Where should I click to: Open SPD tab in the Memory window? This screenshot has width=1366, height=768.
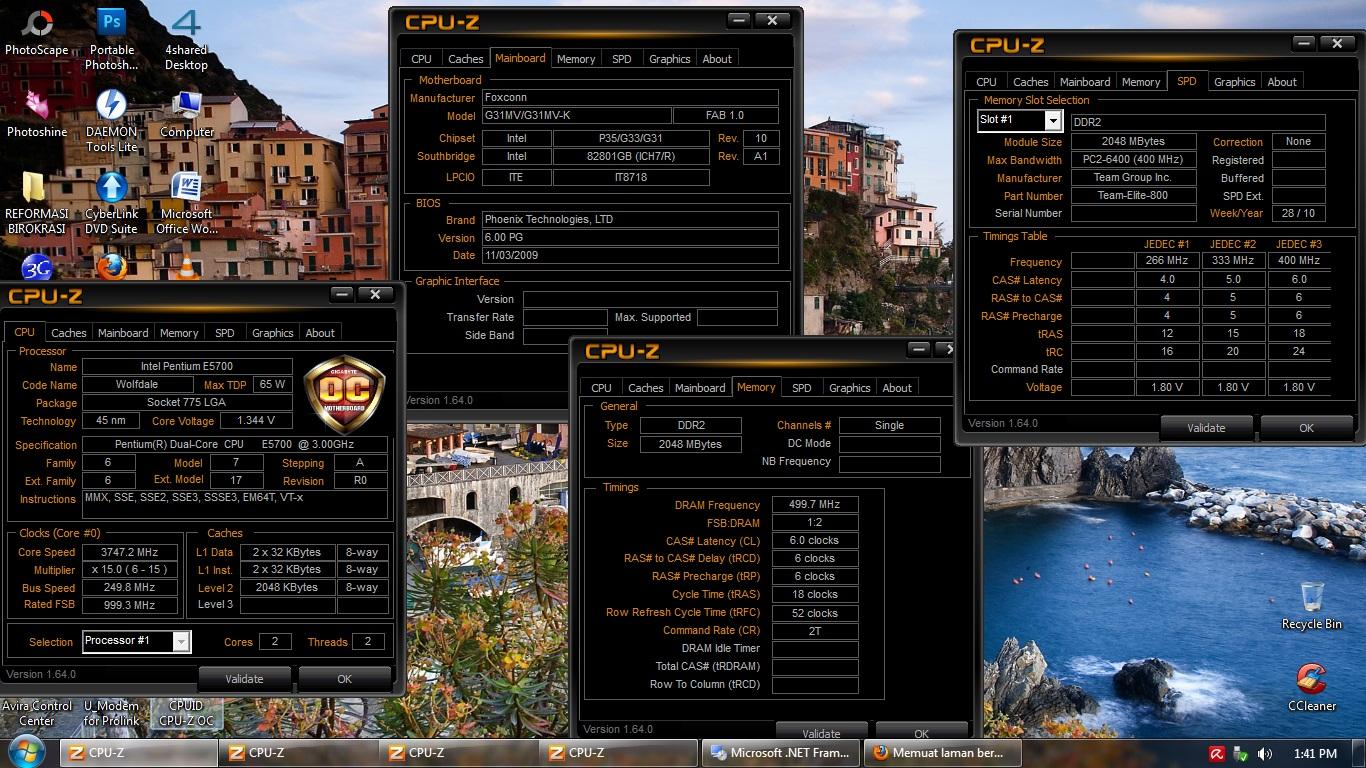click(x=802, y=388)
